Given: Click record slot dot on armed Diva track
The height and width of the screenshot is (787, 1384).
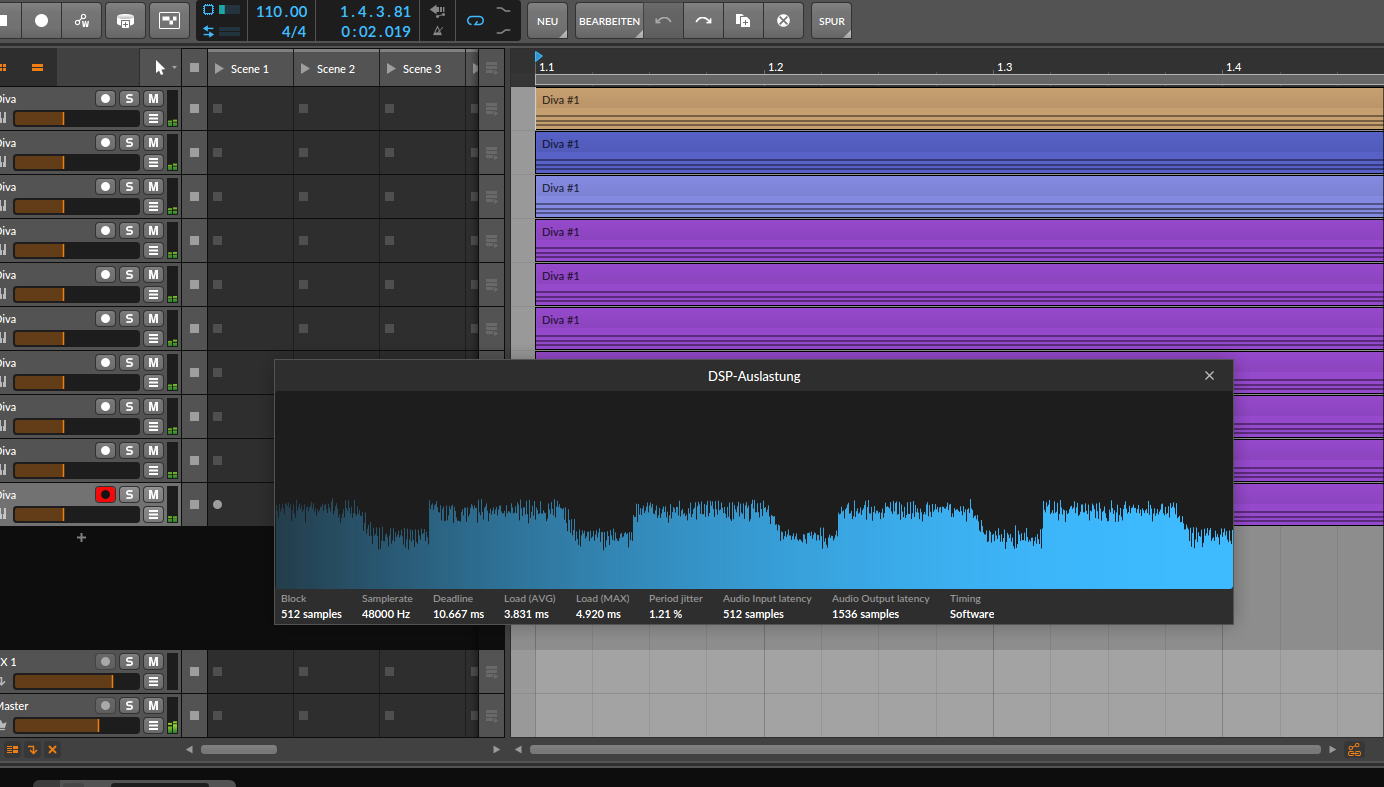Looking at the screenshot, I should click(218, 504).
